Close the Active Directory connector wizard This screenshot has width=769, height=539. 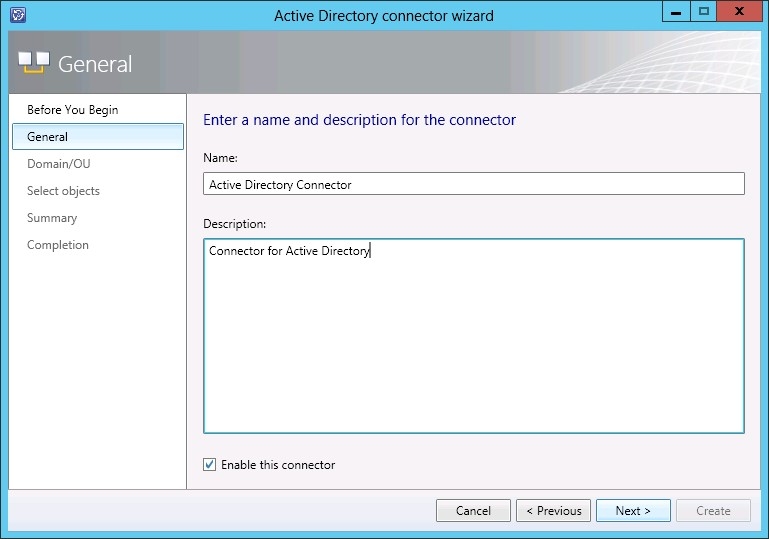tap(739, 11)
